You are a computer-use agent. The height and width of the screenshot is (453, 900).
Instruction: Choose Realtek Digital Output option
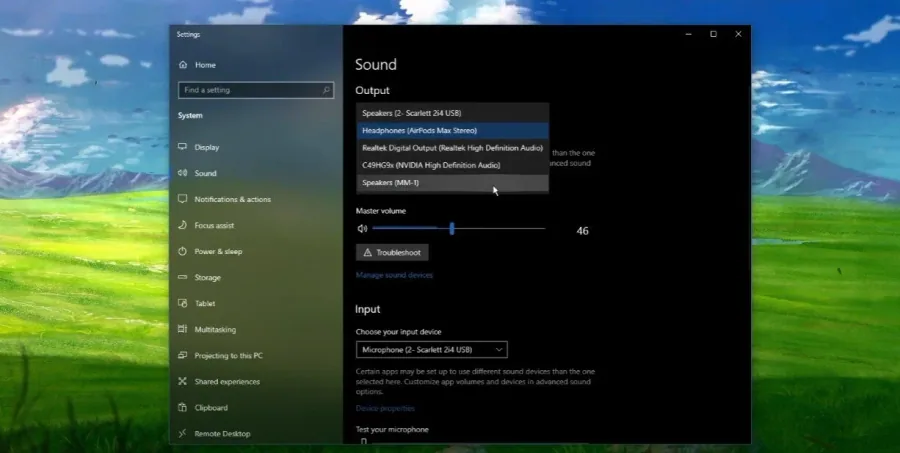[x=452, y=148]
